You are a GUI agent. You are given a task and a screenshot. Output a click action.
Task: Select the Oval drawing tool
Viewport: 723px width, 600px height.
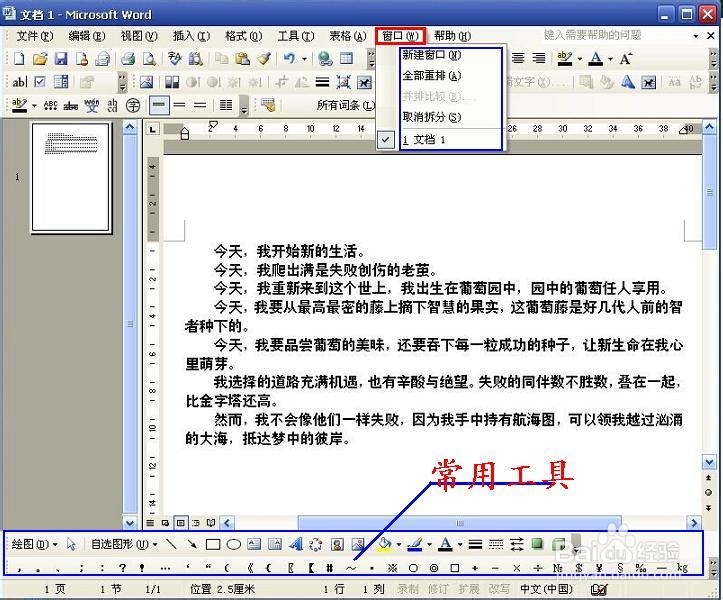pos(234,545)
